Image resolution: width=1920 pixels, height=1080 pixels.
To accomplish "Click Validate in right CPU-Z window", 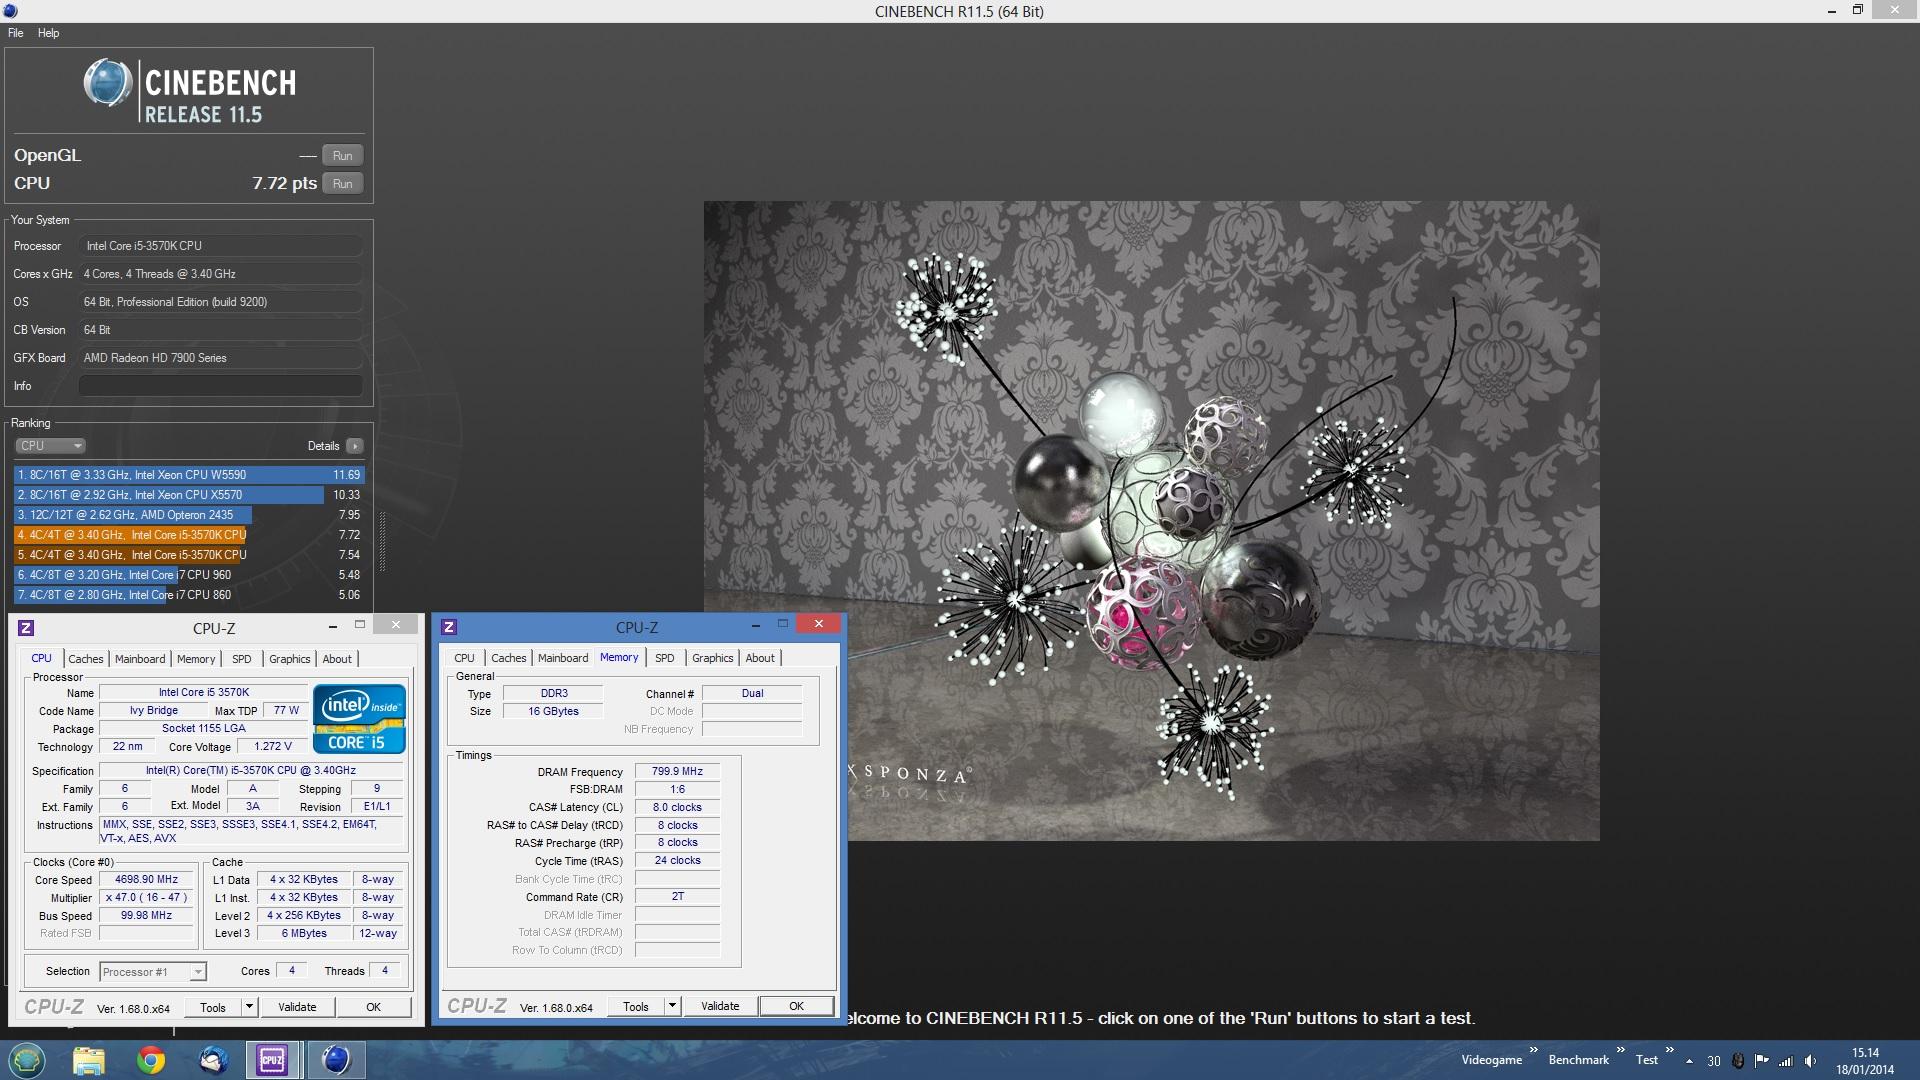I will click(x=720, y=1006).
